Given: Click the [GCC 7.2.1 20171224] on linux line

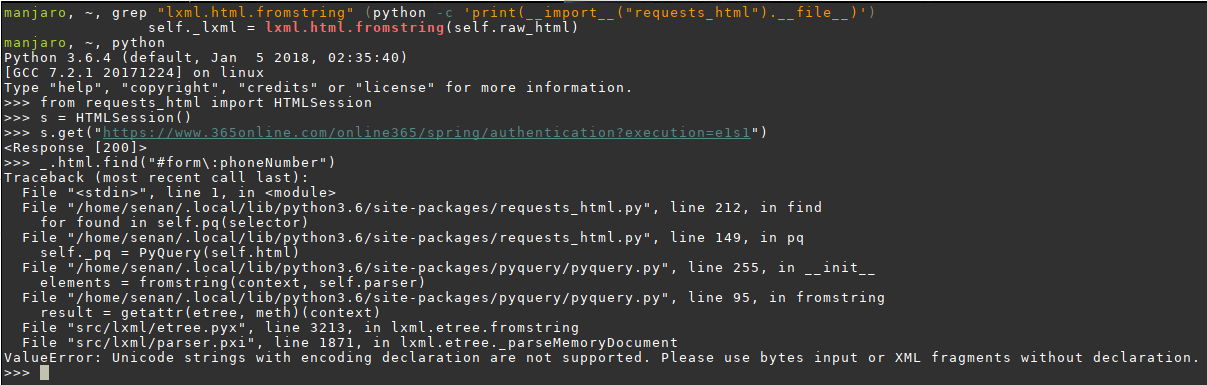Looking at the screenshot, I should 135,72.
